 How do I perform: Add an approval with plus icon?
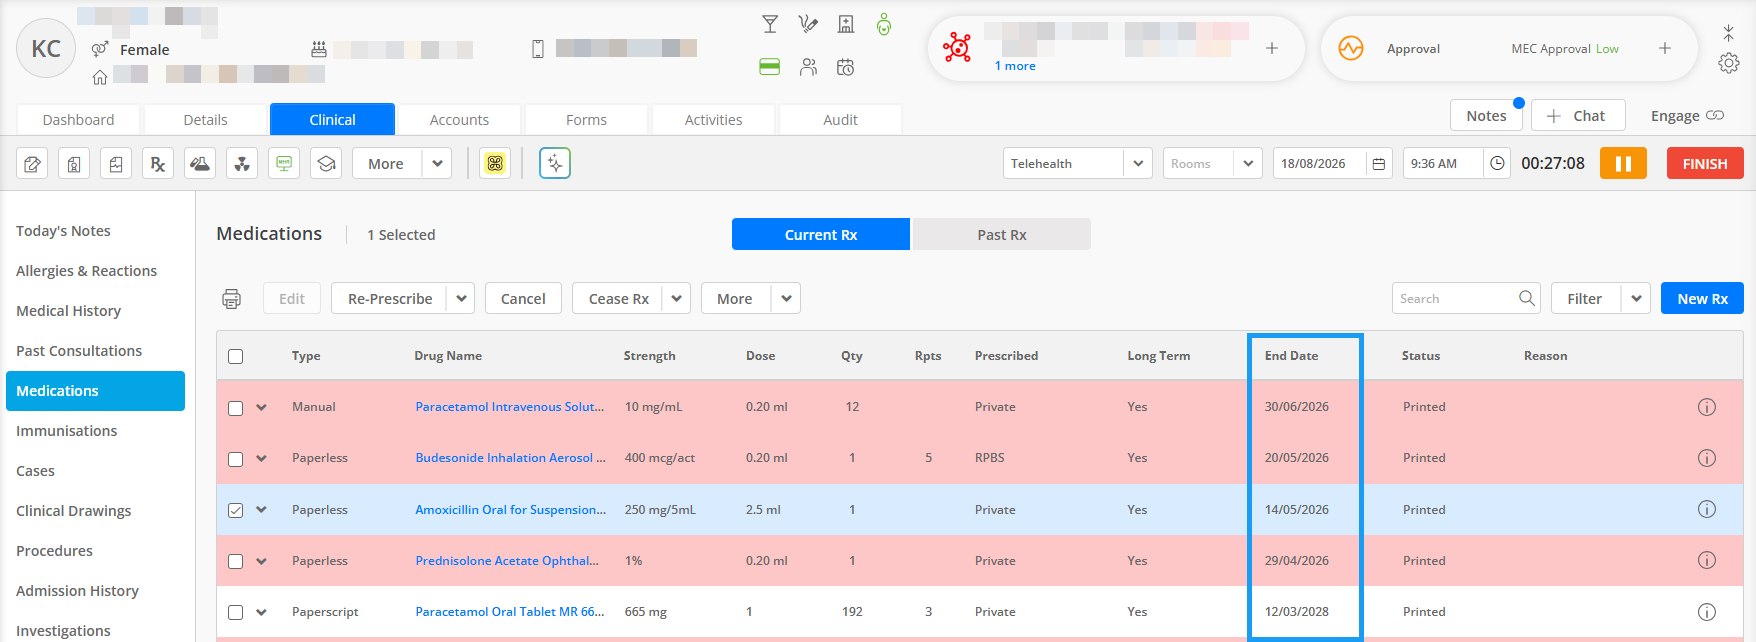[1665, 48]
